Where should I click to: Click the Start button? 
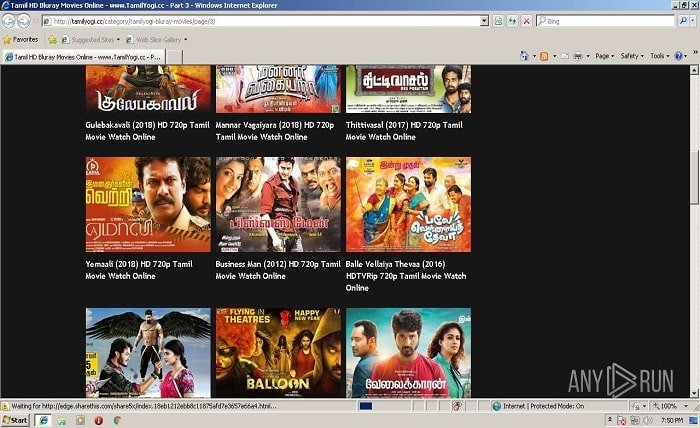coord(15,420)
